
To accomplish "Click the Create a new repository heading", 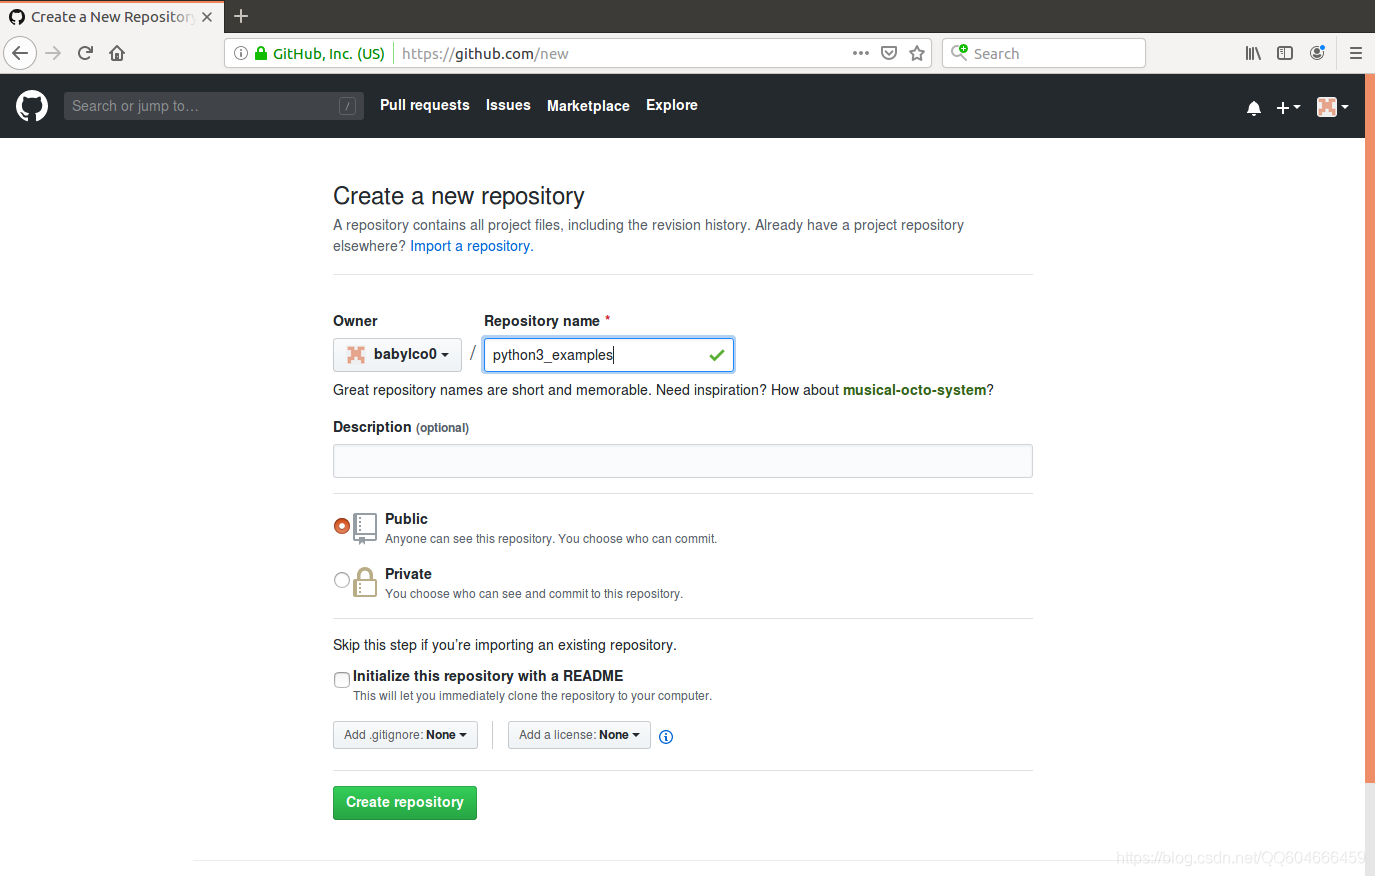I will [459, 196].
